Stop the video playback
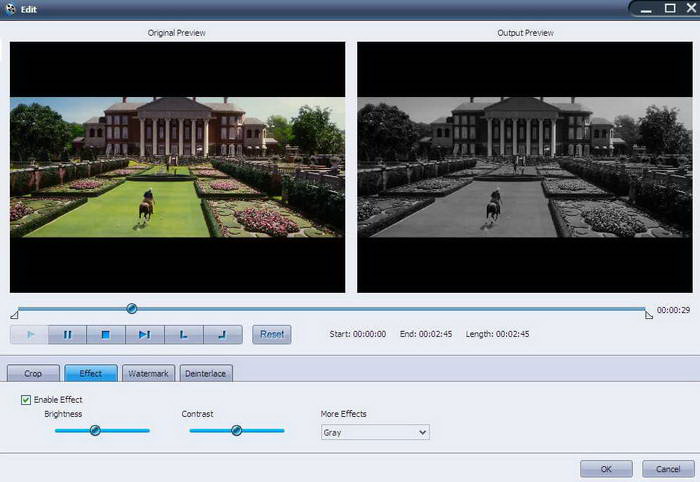 point(106,334)
